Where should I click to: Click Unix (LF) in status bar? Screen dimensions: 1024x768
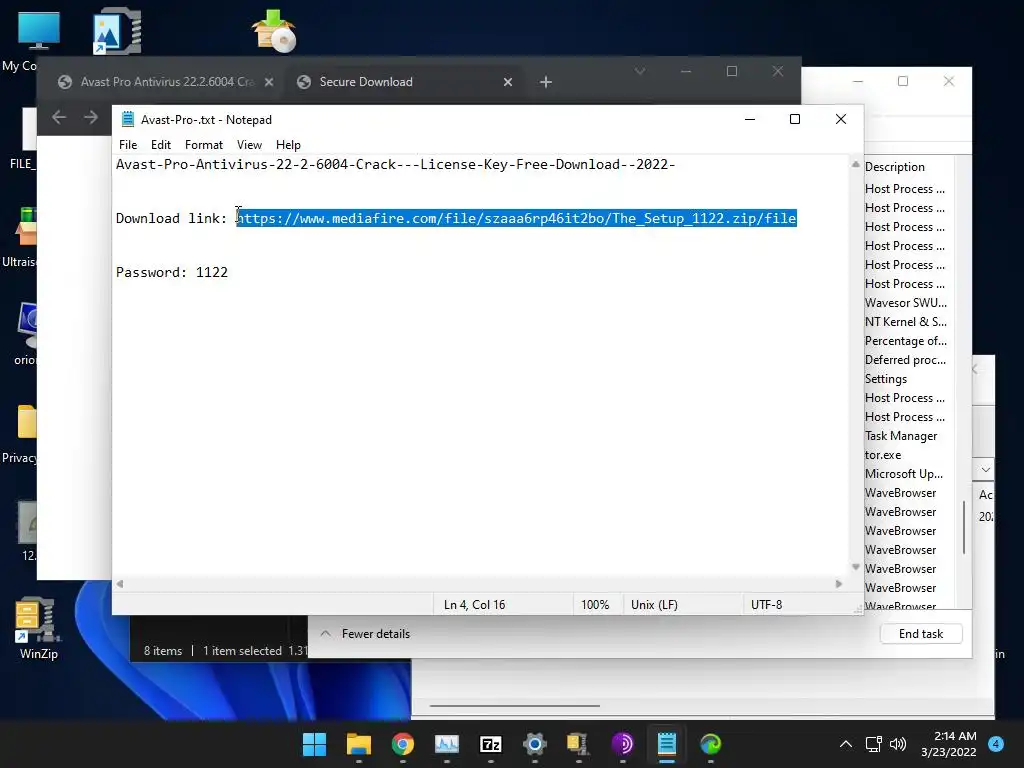click(x=654, y=605)
